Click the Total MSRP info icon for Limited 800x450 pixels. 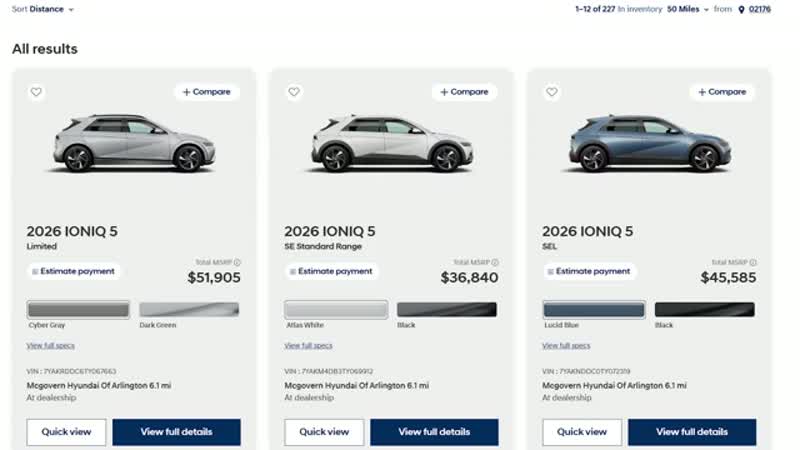[x=237, y=262]
